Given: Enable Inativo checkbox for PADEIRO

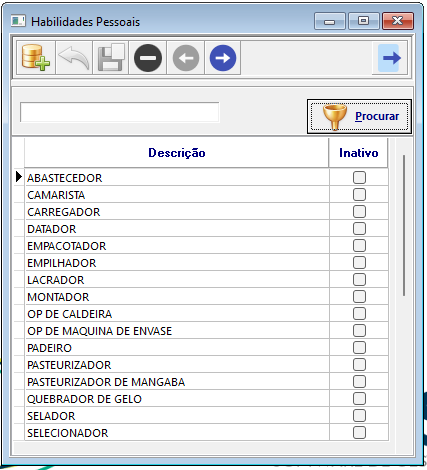Looking at the screenshot, I should (359, 348).
